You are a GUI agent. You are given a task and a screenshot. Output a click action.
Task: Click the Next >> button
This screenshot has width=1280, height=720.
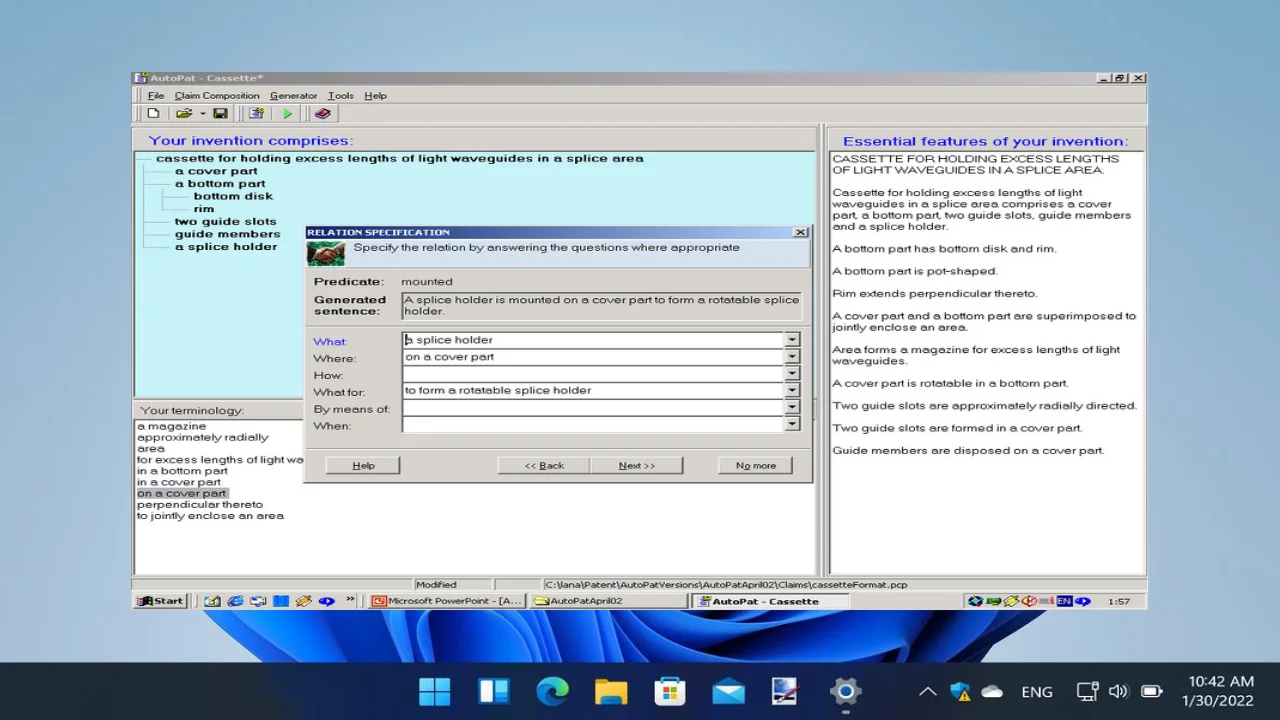(636, 465)
